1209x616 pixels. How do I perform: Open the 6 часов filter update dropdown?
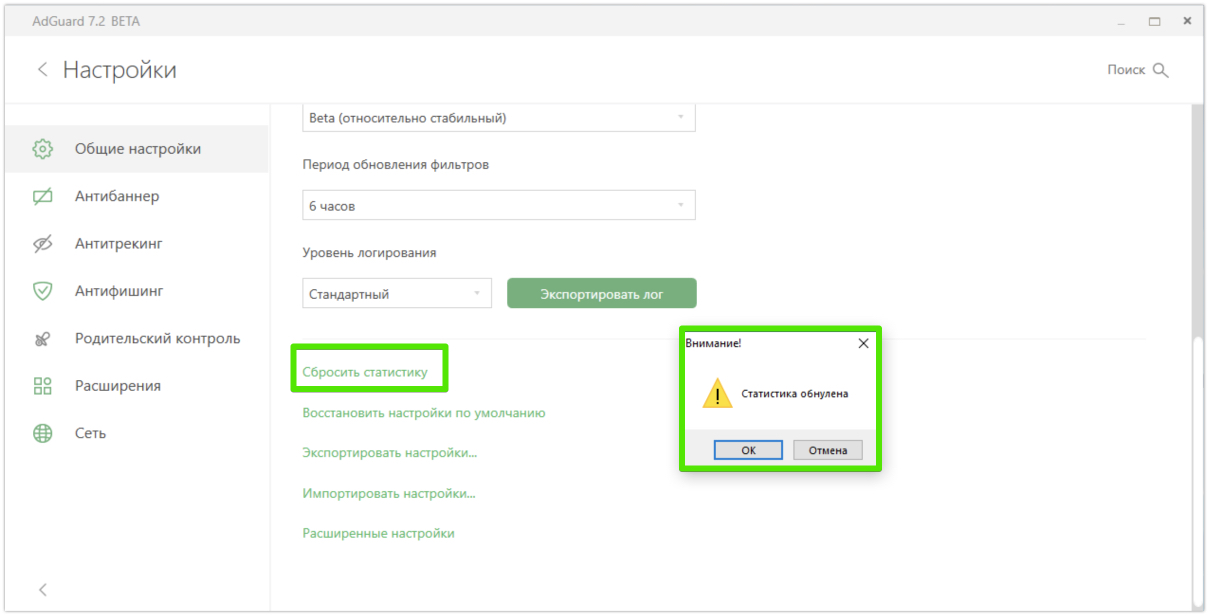tap(498, 206)
